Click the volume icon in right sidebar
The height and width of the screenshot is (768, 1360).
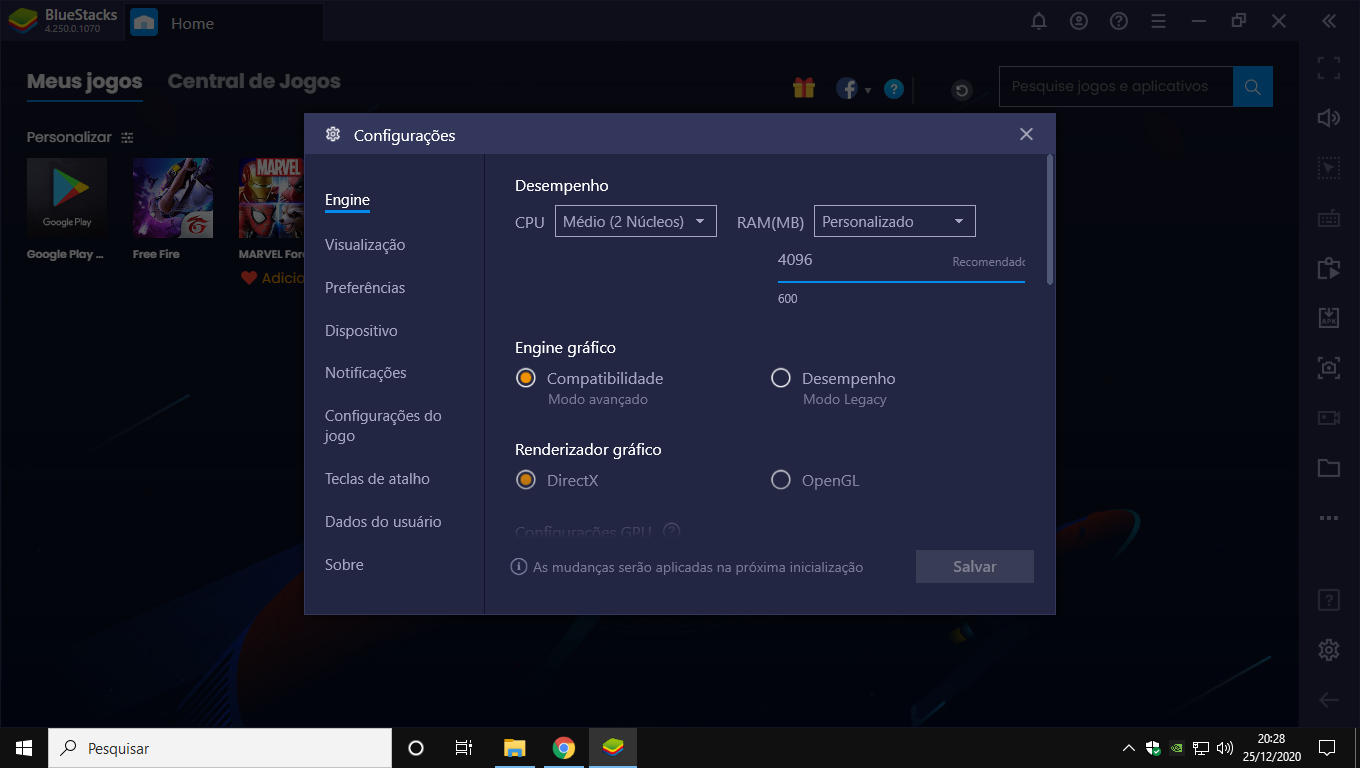pos(1328,118)
